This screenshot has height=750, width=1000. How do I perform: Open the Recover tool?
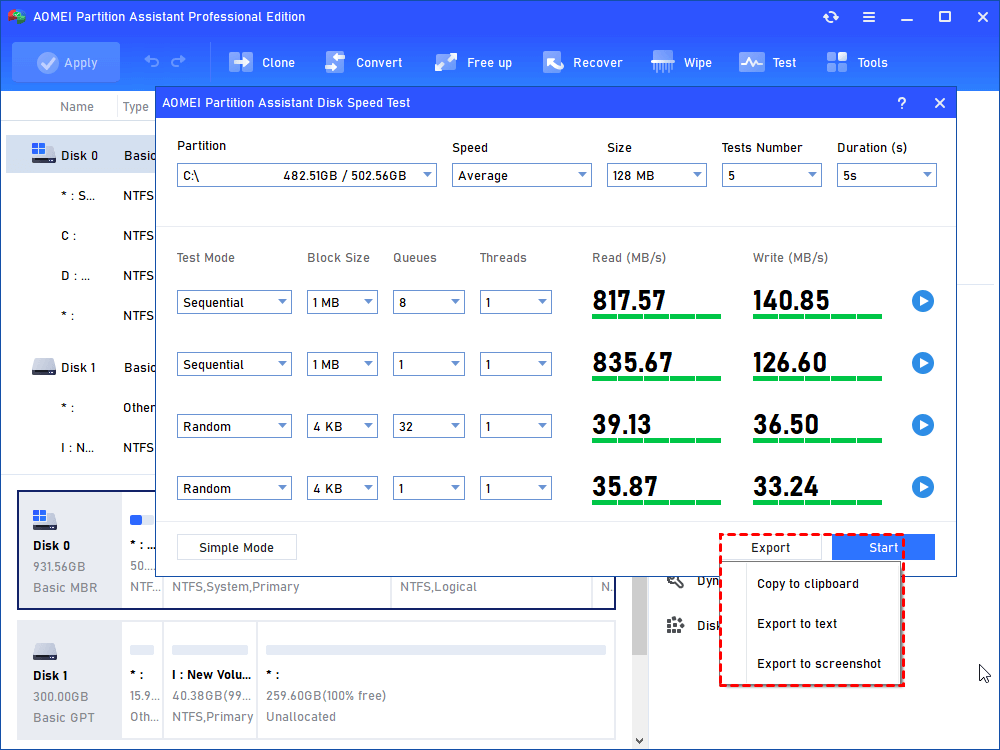(x=553, y=62)
